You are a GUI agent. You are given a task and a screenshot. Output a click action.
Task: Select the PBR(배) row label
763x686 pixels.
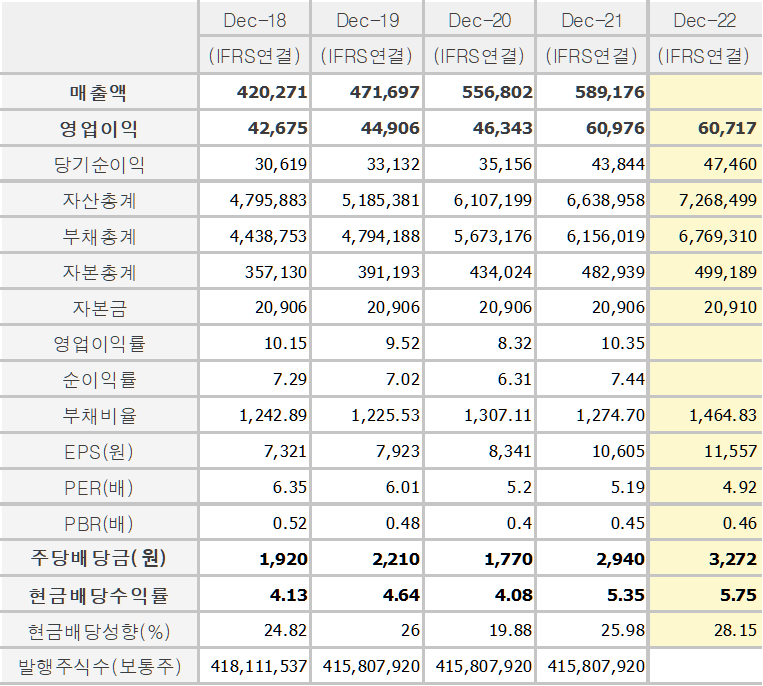point(99,524)
